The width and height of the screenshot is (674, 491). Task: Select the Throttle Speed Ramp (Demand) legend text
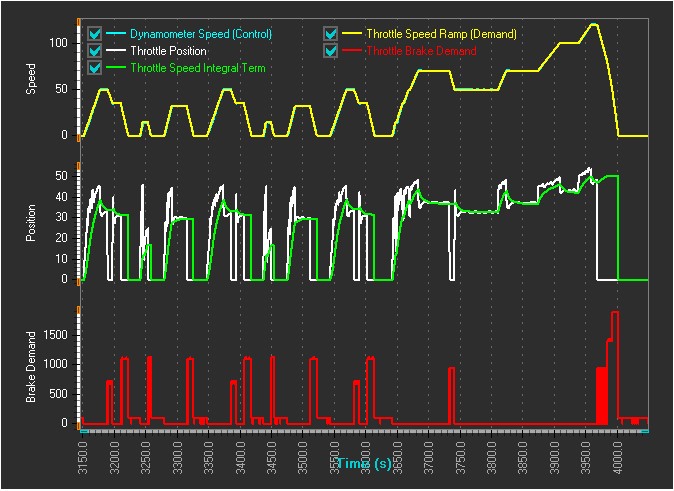click(441, 34)
